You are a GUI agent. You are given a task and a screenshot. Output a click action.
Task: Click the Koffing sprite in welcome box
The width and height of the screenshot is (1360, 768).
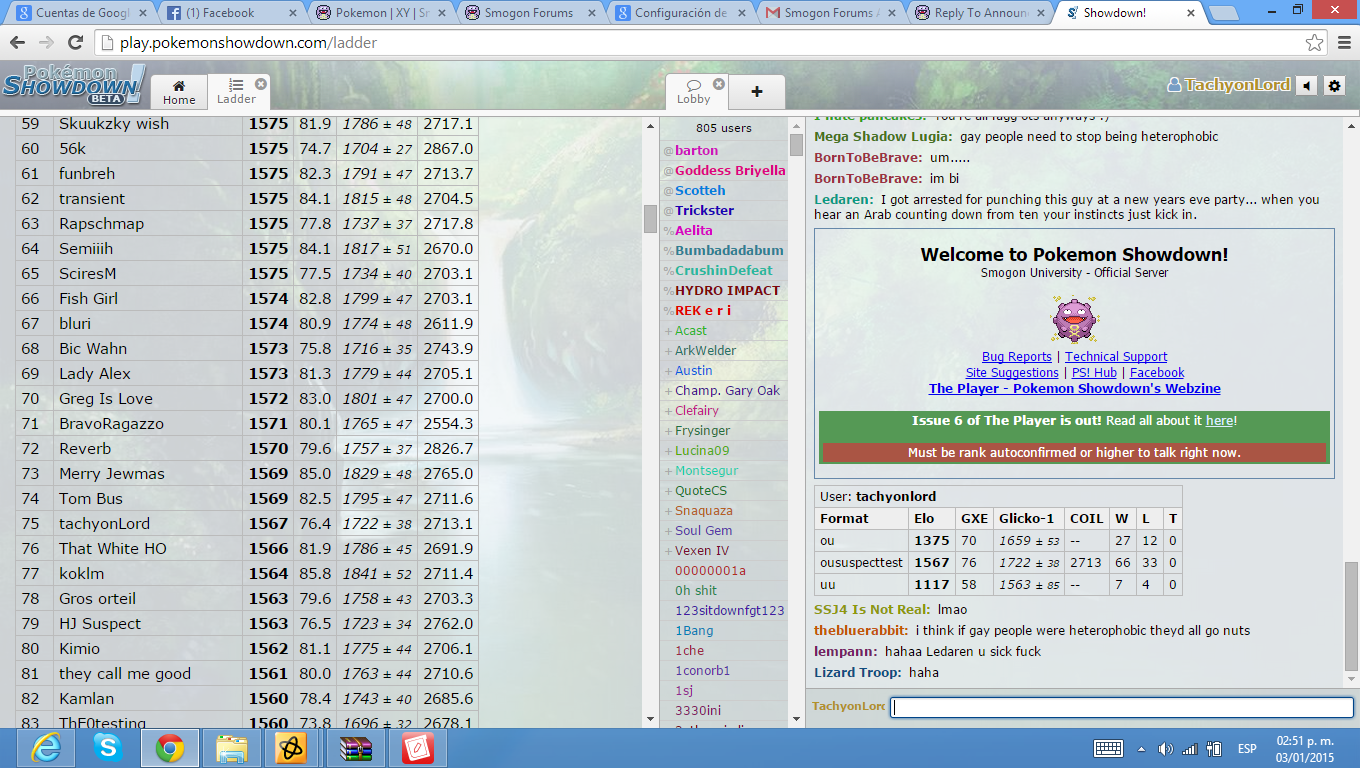pyautogui.click(x=1074, y=319)
